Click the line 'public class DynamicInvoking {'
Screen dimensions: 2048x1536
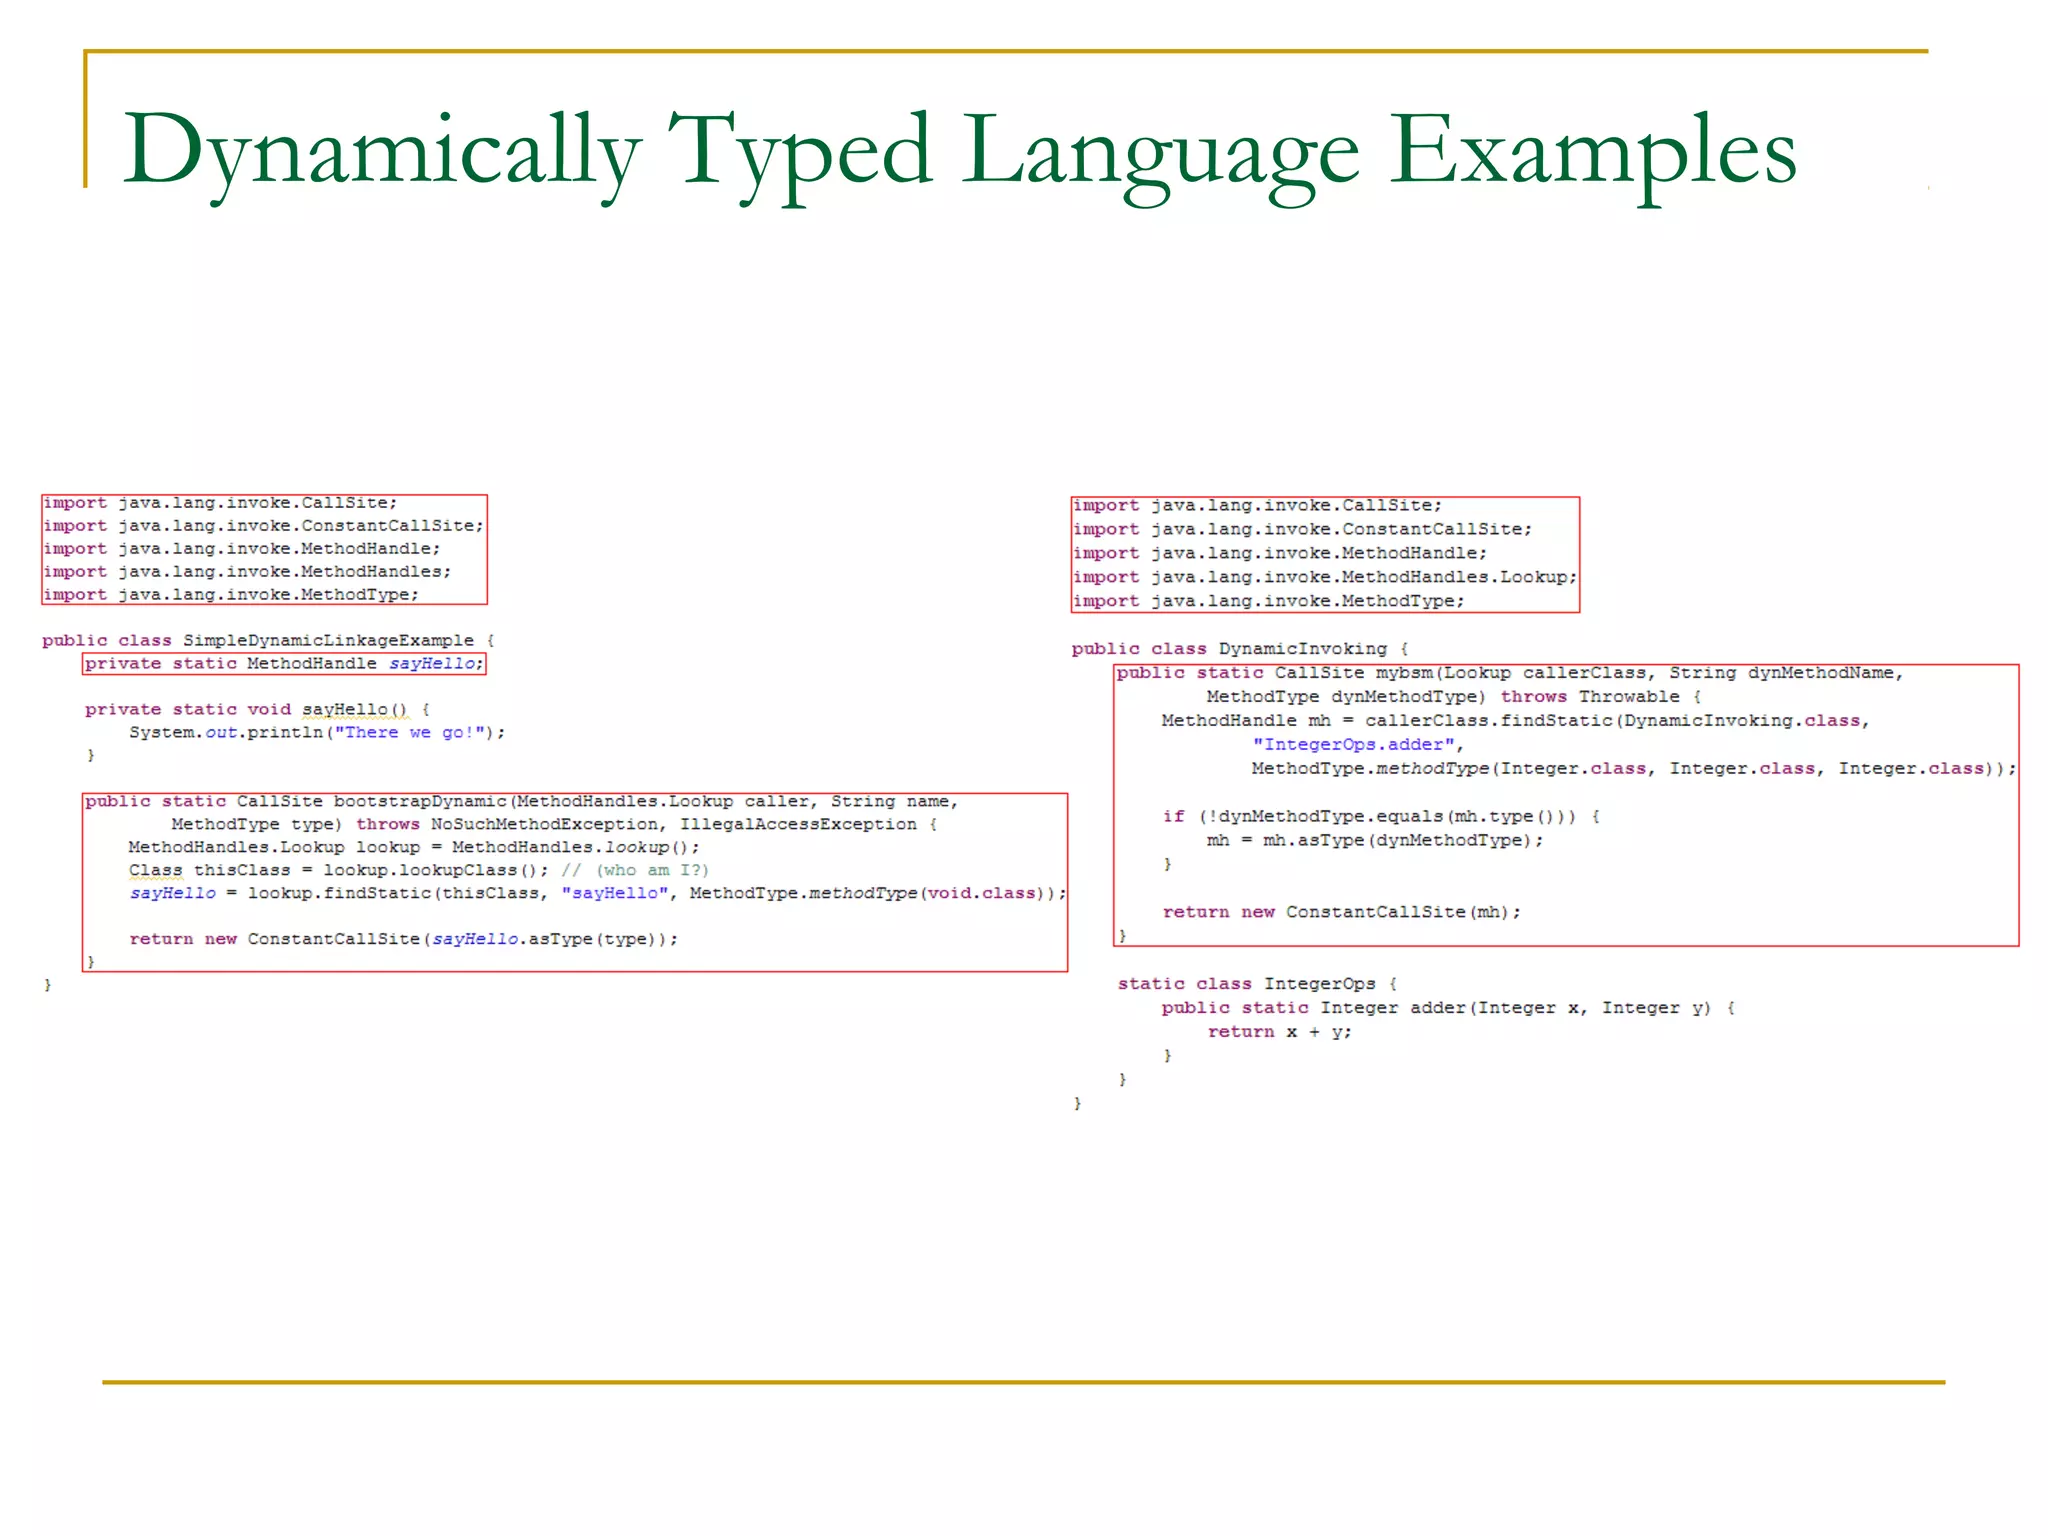pos(1240,650)
